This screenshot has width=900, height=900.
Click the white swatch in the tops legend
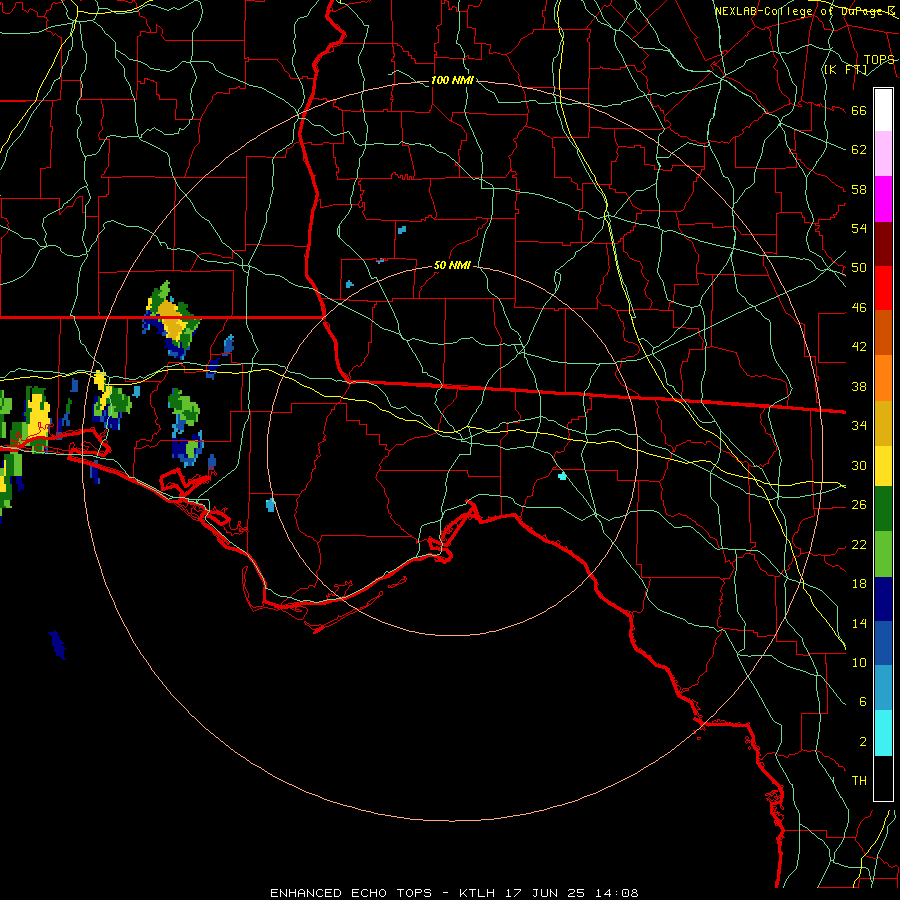883,110
